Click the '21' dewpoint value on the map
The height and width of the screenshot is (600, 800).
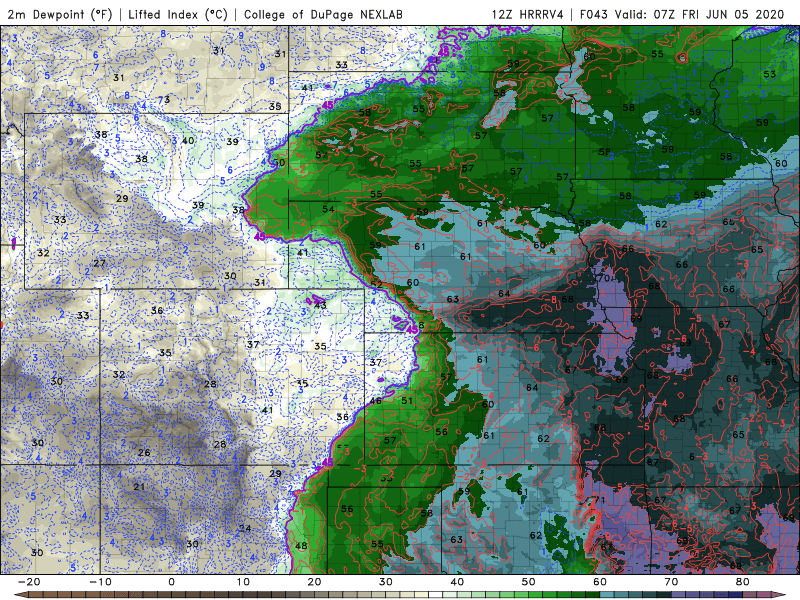pos(139,487)
